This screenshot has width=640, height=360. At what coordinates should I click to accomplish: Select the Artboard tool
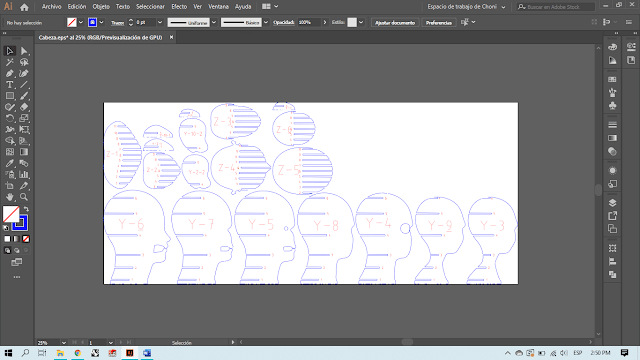[x=10, y=186]
